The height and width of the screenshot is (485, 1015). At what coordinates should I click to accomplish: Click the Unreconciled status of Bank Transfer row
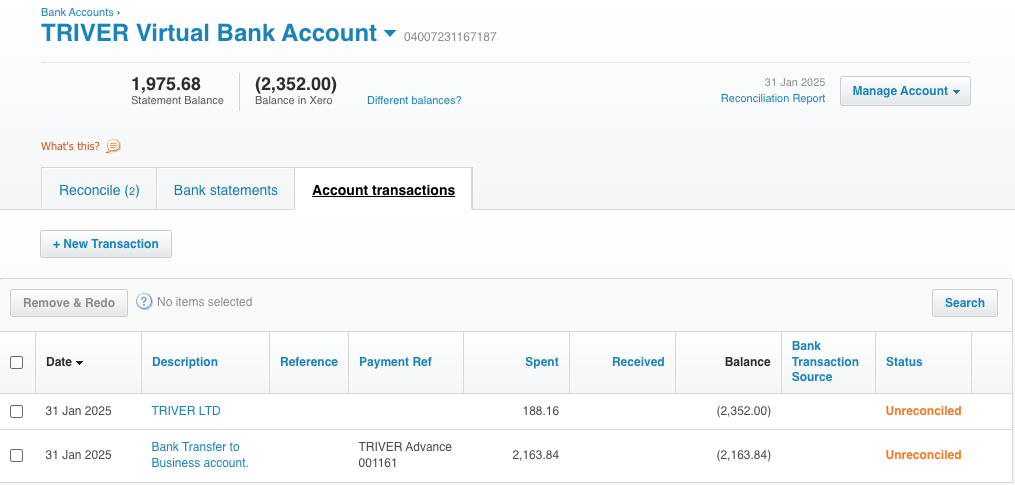[x=924, y=455]
